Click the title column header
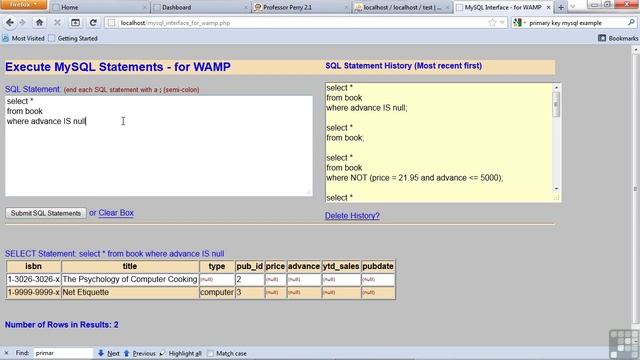This screenshot has height=360, width=640. [x=130, y=266]
